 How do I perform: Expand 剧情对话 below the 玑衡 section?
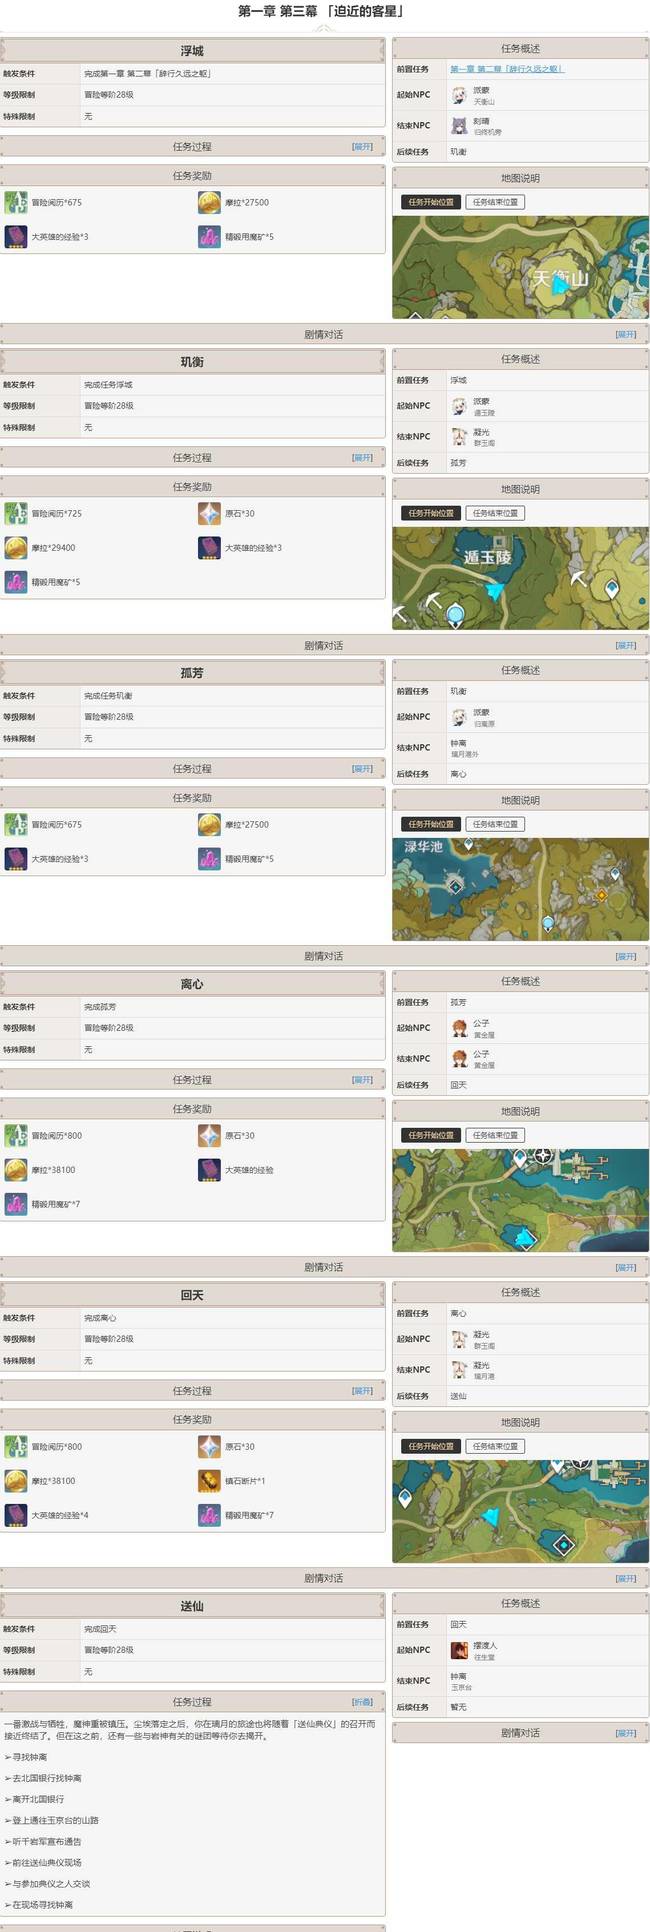(625, 646)
